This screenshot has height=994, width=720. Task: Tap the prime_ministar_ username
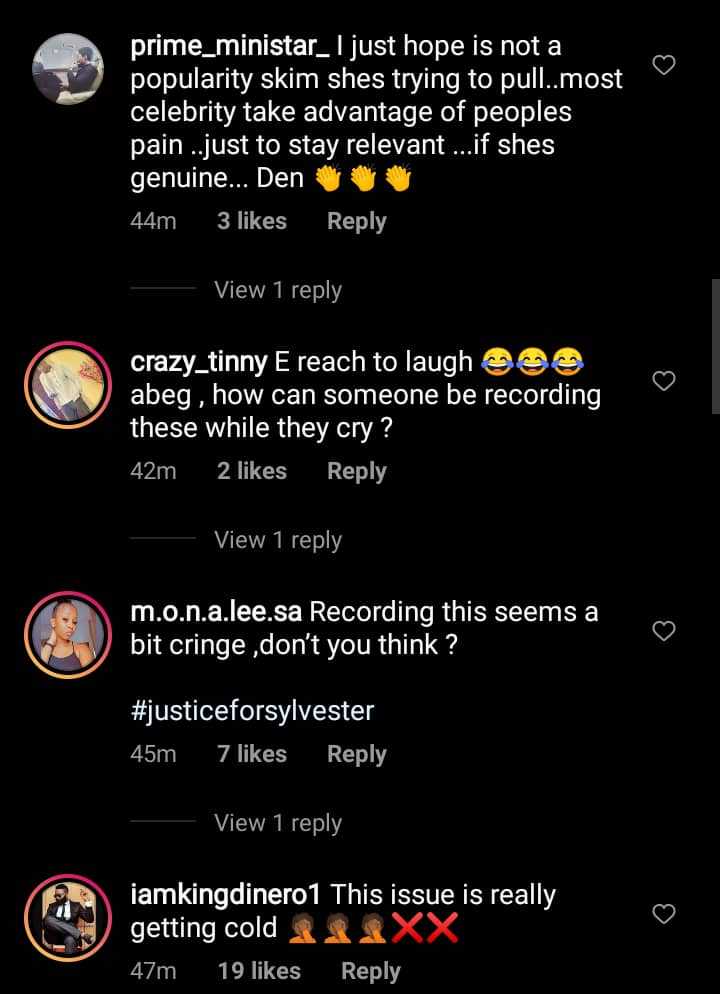point(215,46)
